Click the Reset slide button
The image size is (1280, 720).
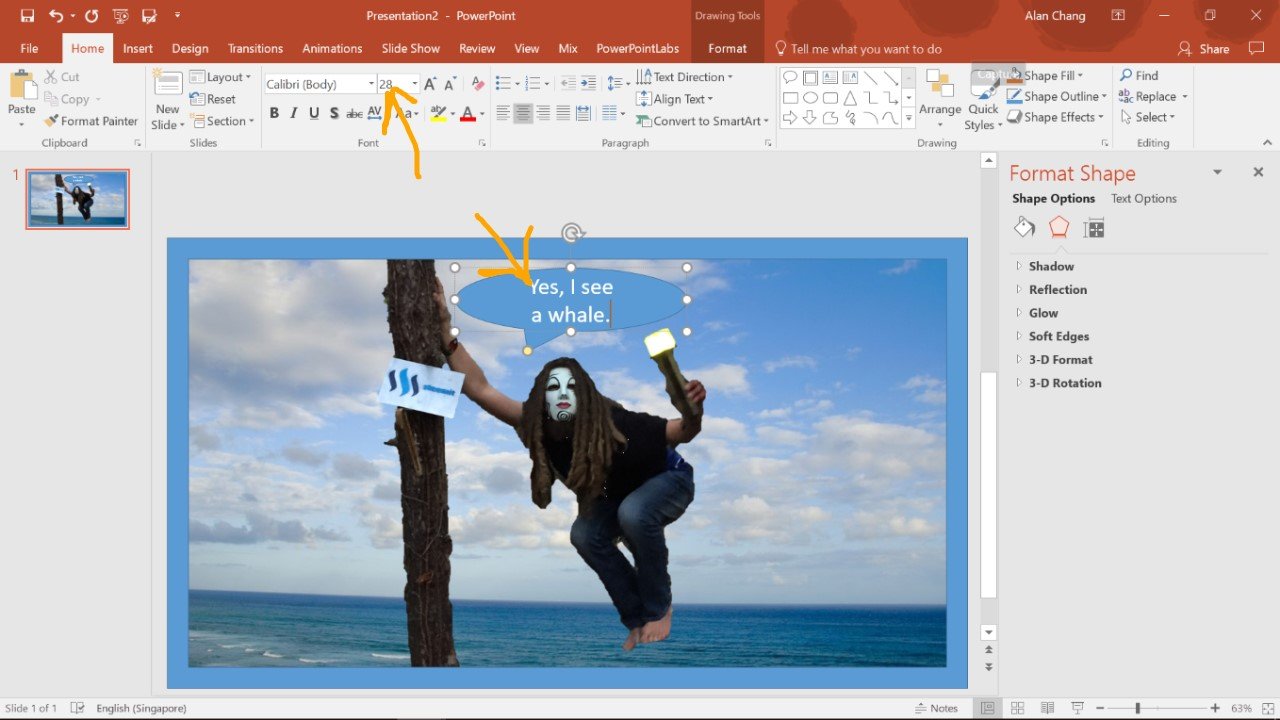tap(212, 99)
